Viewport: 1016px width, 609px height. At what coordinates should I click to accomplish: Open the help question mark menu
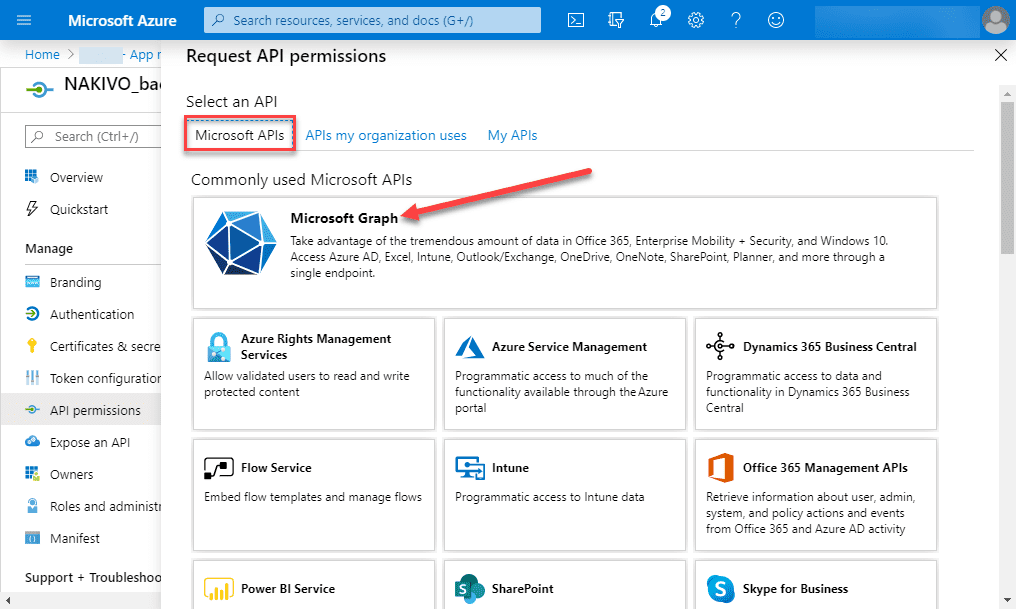(736, 20)
